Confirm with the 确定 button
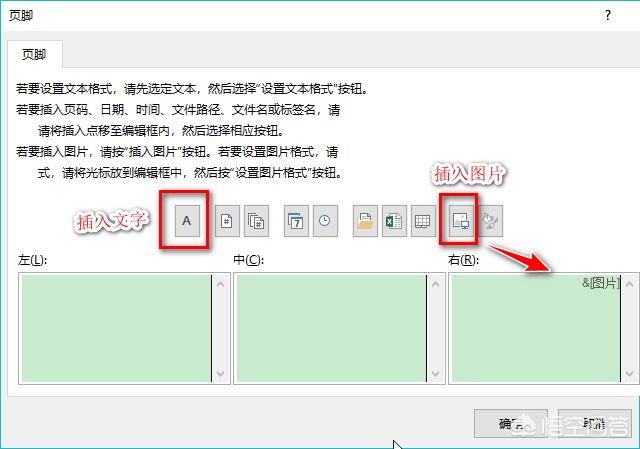Viewport: 640px width, 449px height. point(511,424)
